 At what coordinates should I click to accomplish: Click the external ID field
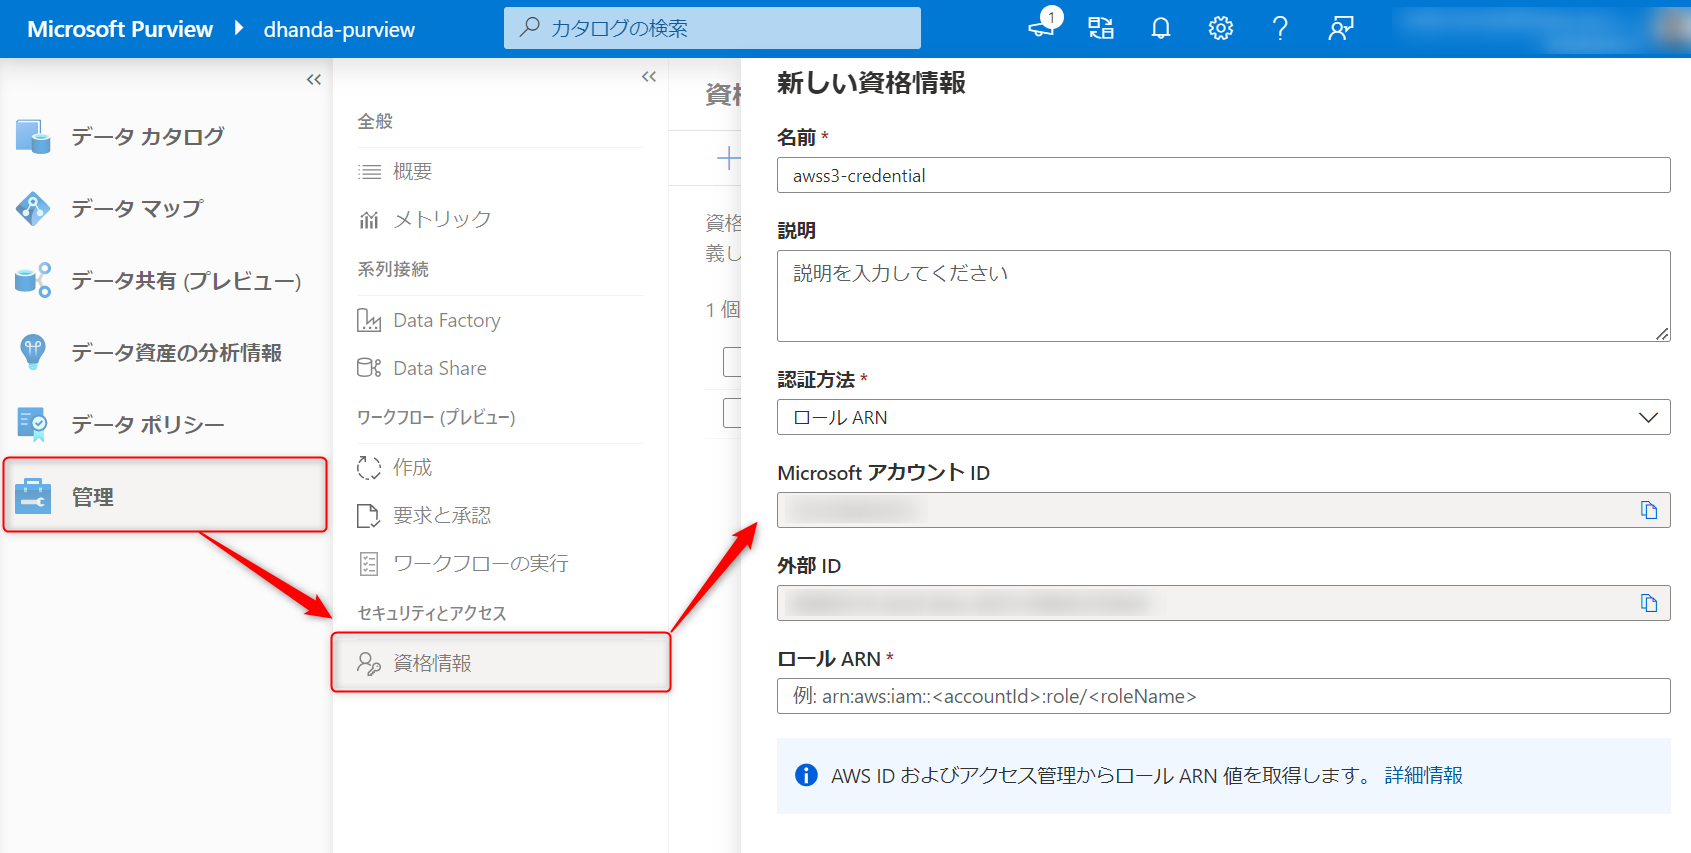(1223, 603)
